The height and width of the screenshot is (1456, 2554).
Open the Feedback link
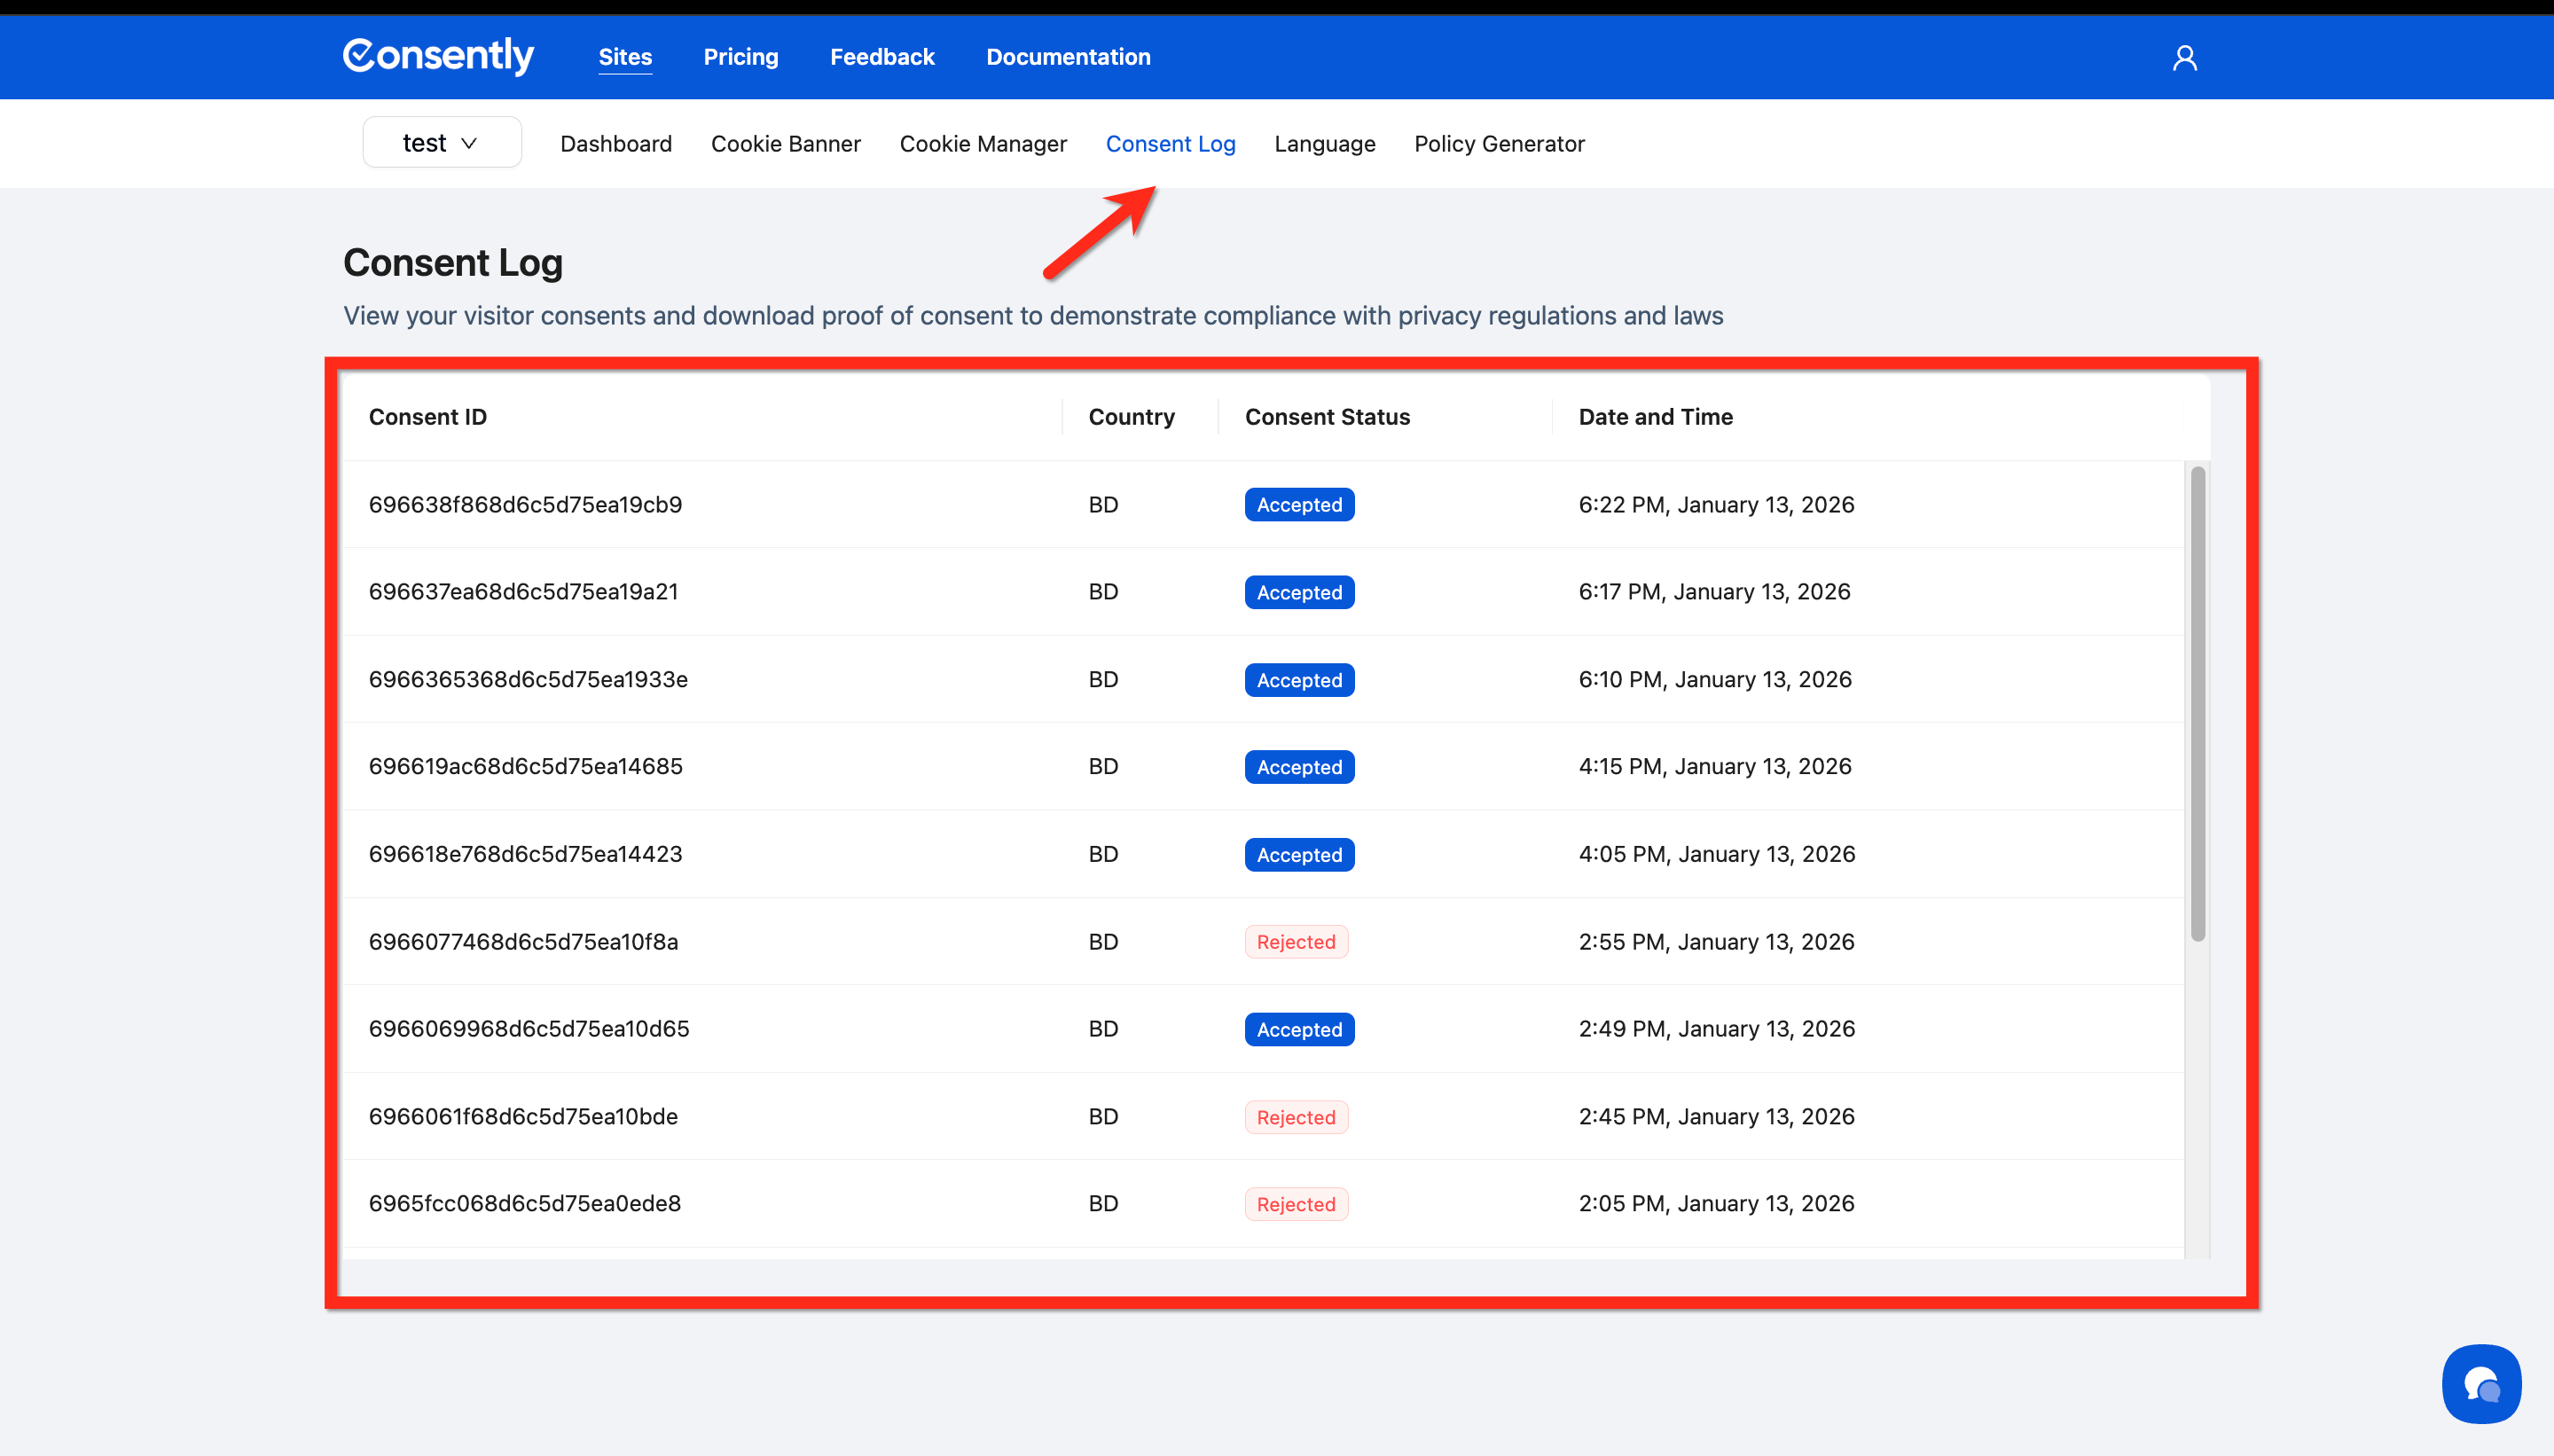pyautogui.click(x=881, y=57)
